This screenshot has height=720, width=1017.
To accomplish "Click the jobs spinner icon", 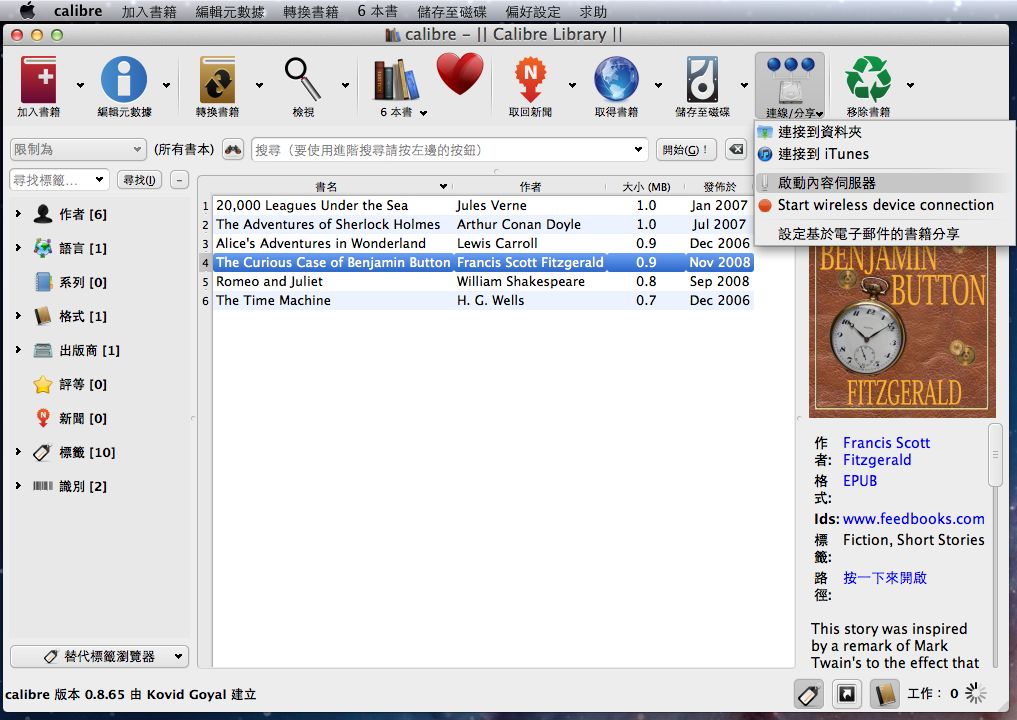I will [975, 693].
